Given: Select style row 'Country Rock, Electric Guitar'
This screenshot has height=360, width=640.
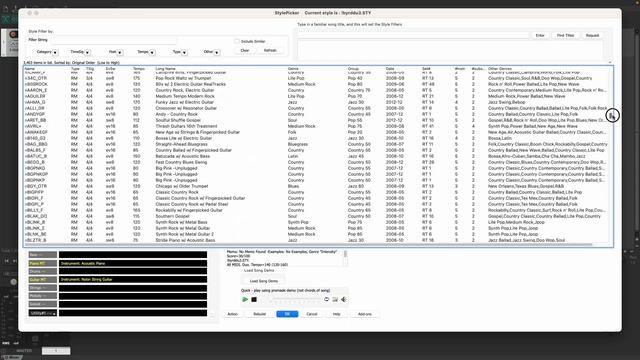Looking at the screenshot, I should (x=316, y=90).
